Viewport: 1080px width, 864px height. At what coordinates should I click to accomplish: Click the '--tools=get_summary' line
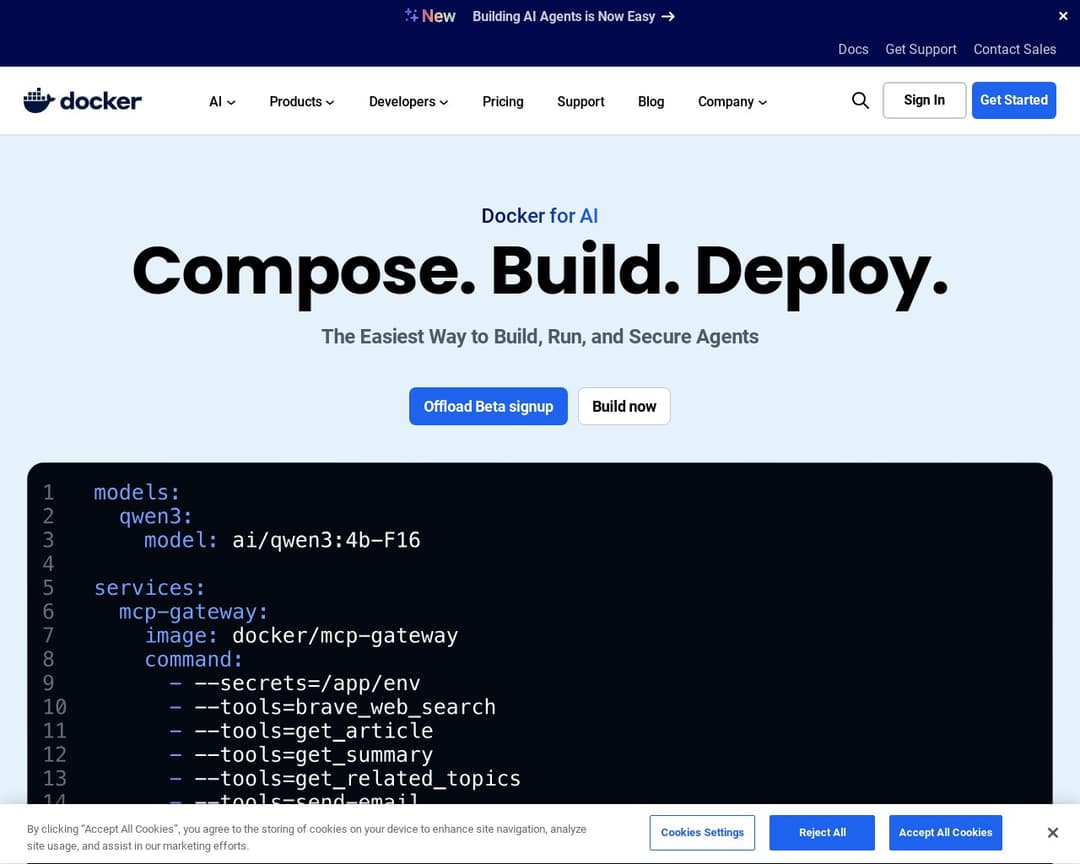[313, 754]
